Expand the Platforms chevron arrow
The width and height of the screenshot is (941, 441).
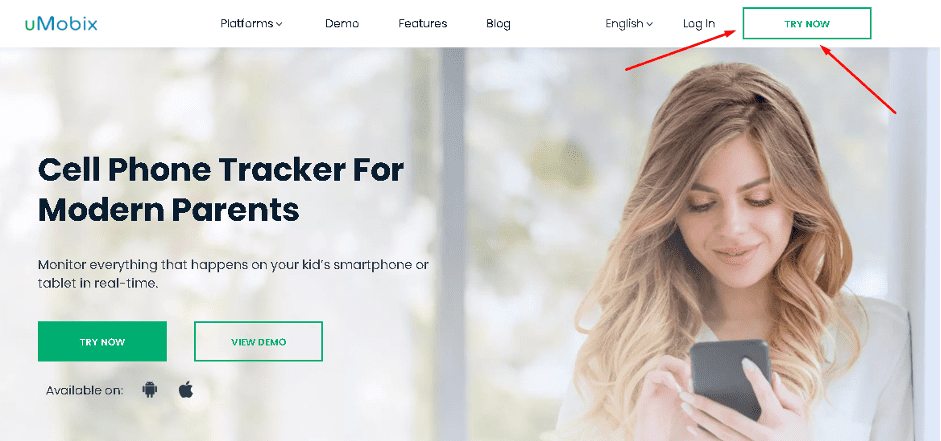click(x=279, y=24)
